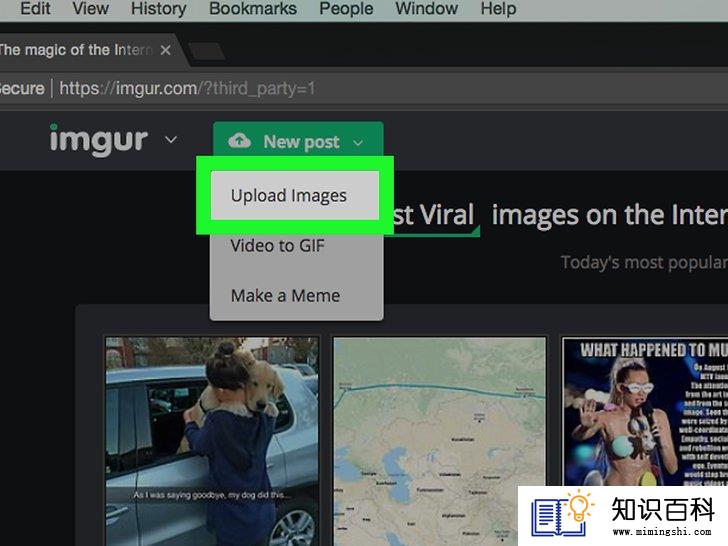Click the 'Viral' section dropdown heading
728x546 pixels.
tap(436, 215)
